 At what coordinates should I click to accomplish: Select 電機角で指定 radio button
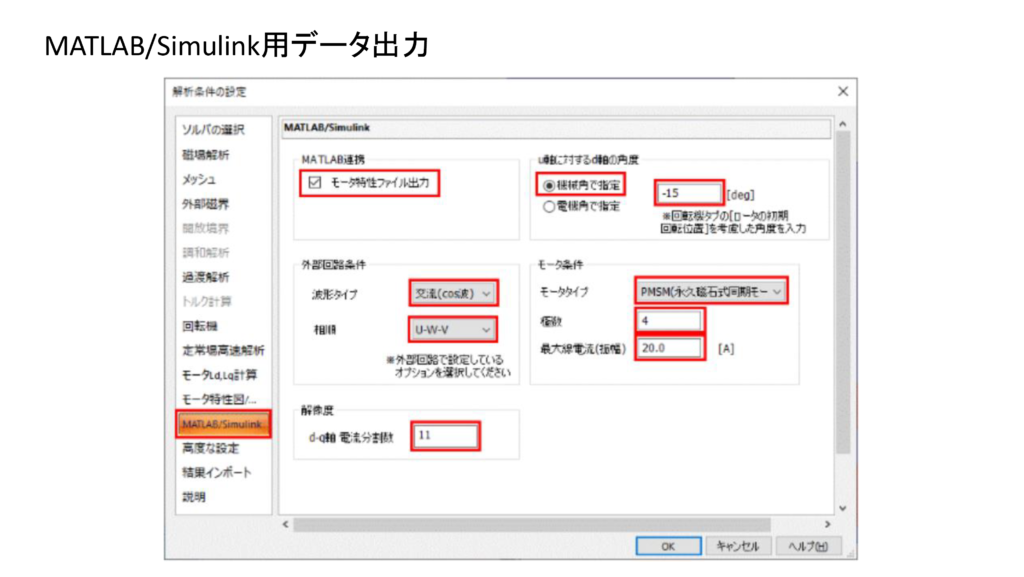(x=549, y=207)
